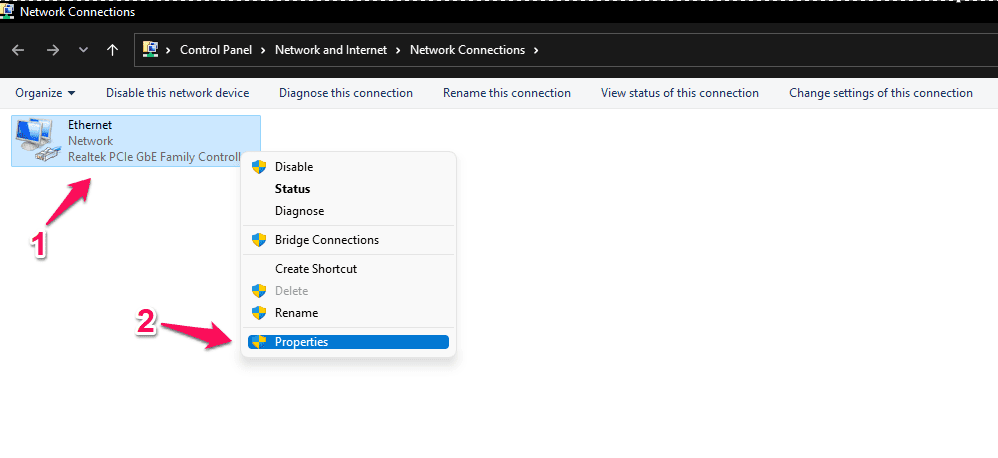Click the shield icon beside Properties
The height and width of the screenshot is (458, 998).
[259, 342]
